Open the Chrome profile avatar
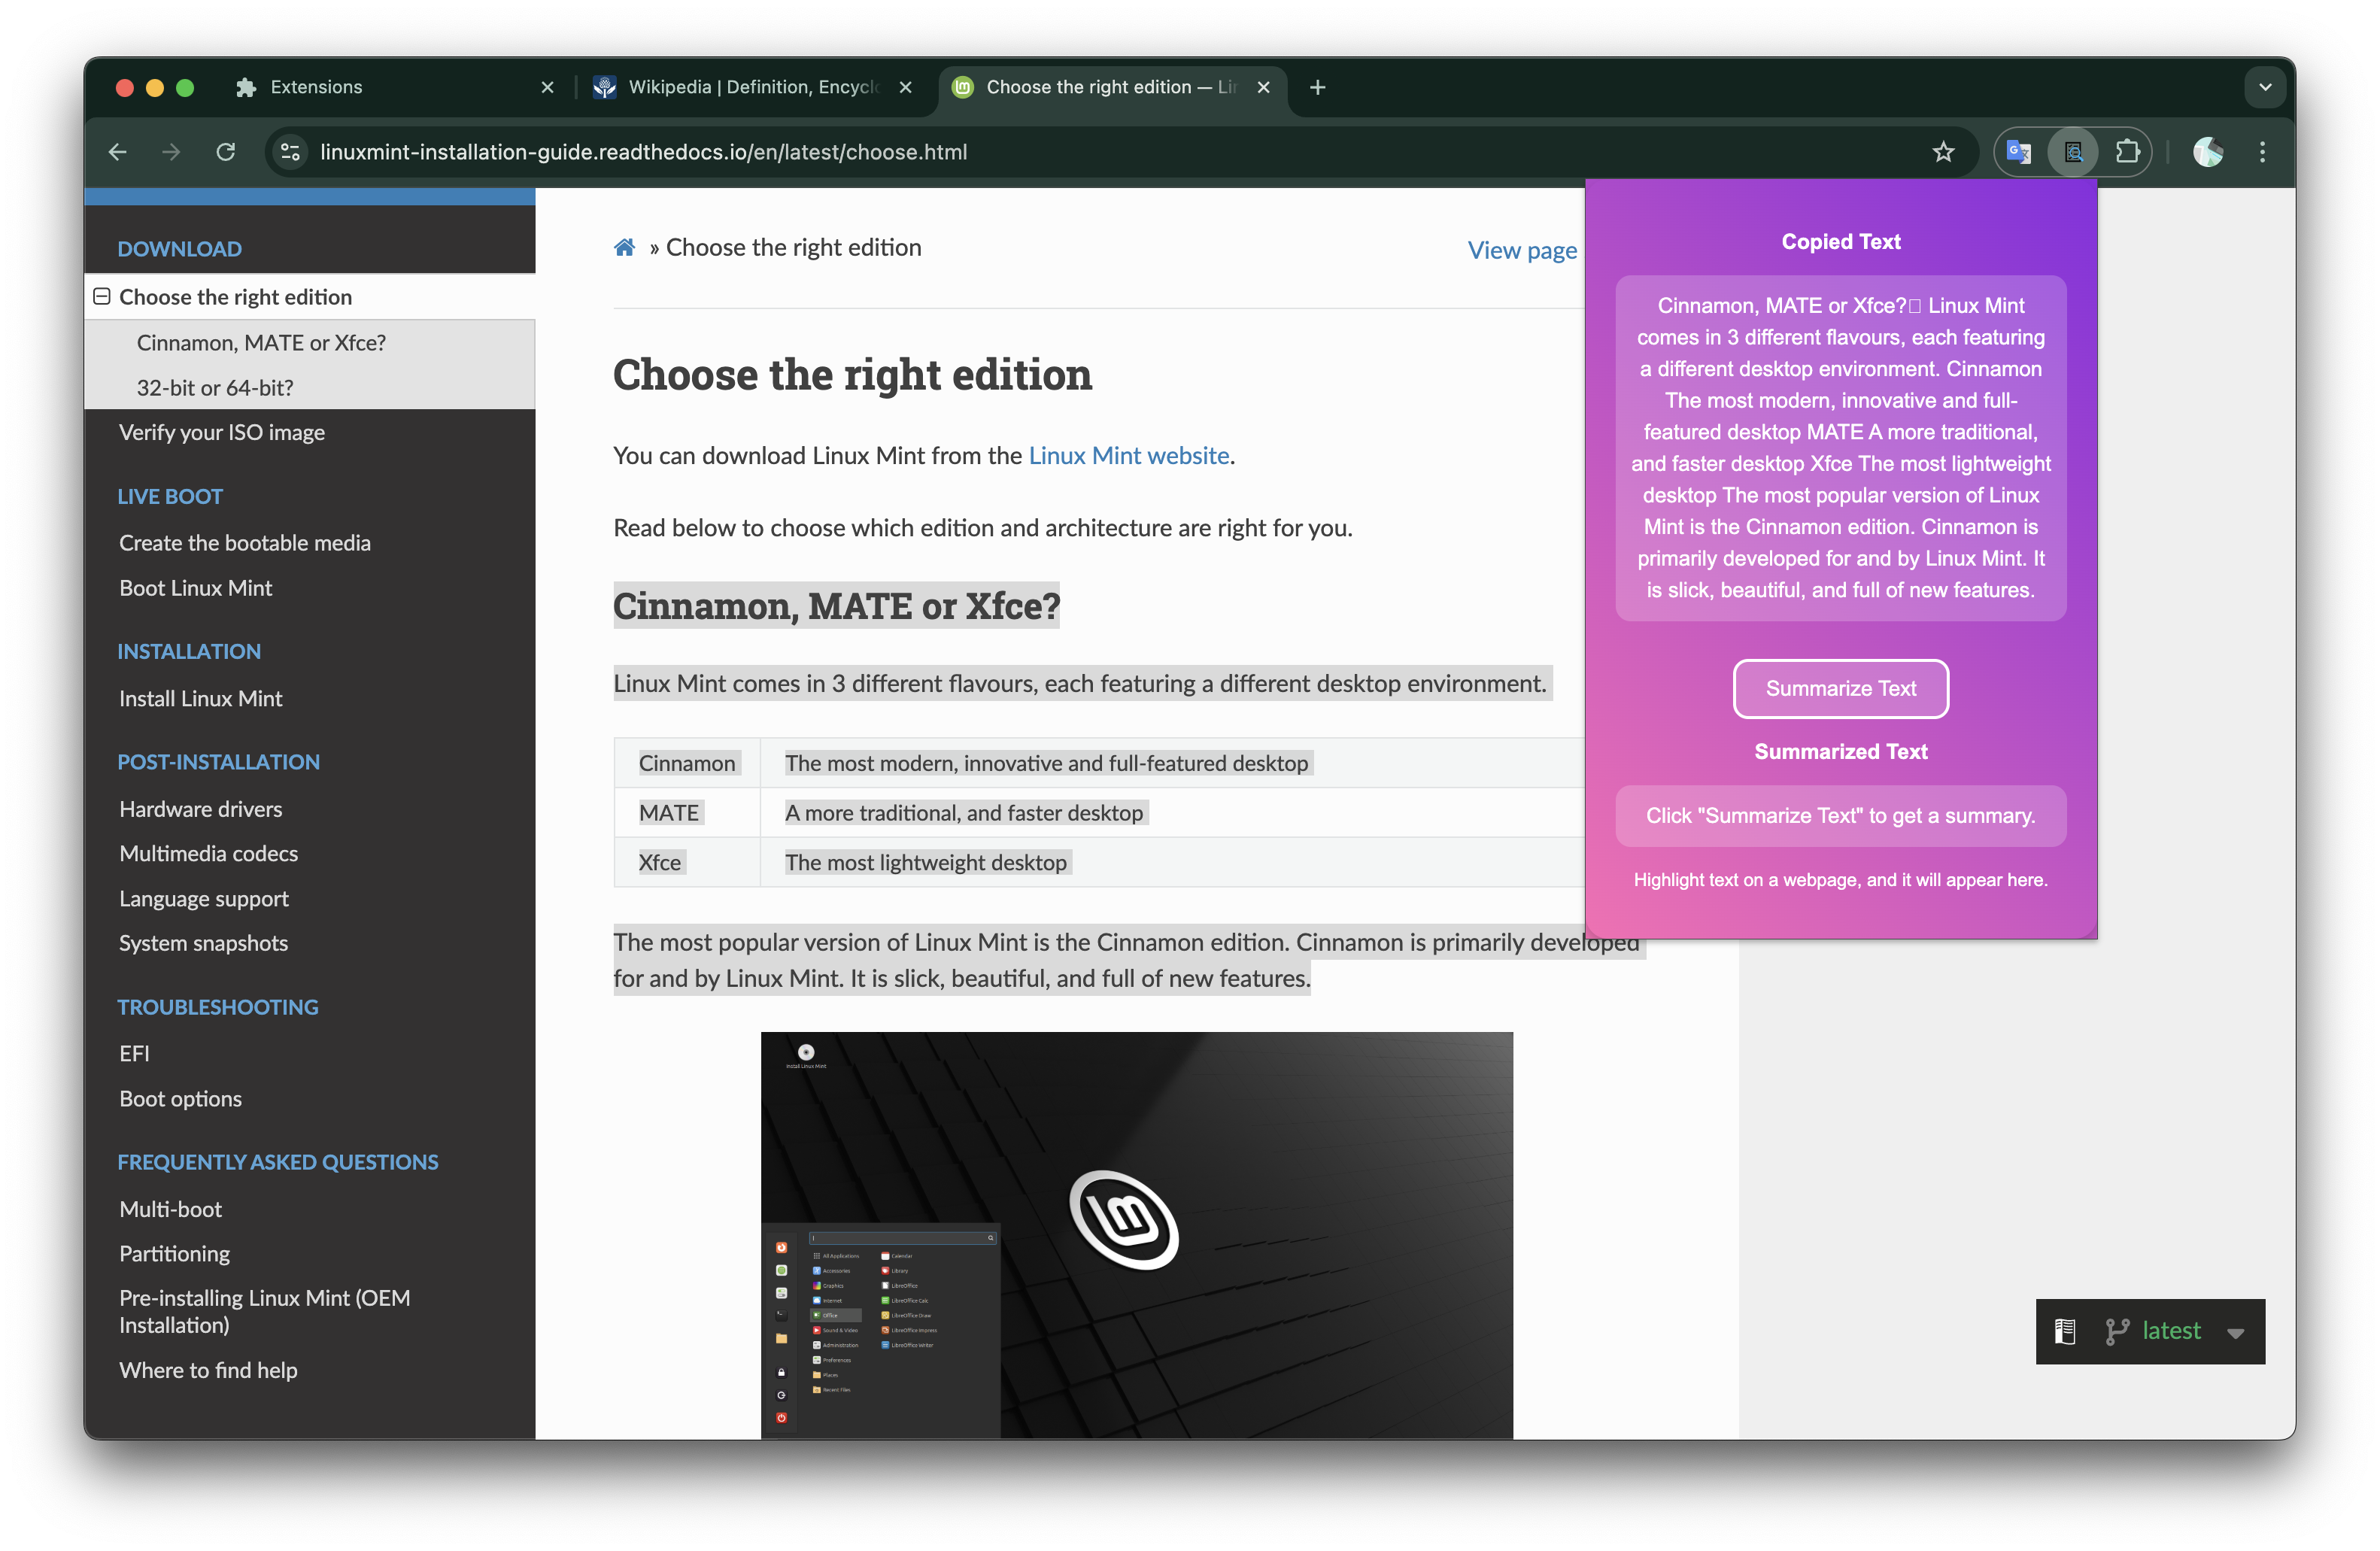The image size is (2380, 1551). point(2207,152)
